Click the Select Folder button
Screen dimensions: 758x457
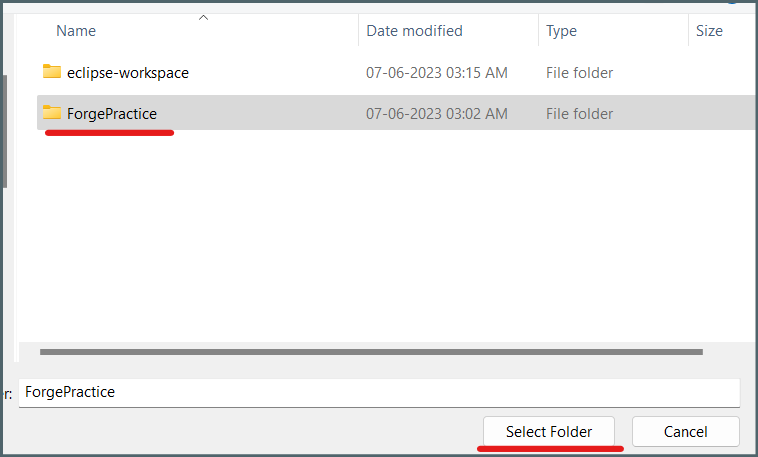(x=549, y=431)
